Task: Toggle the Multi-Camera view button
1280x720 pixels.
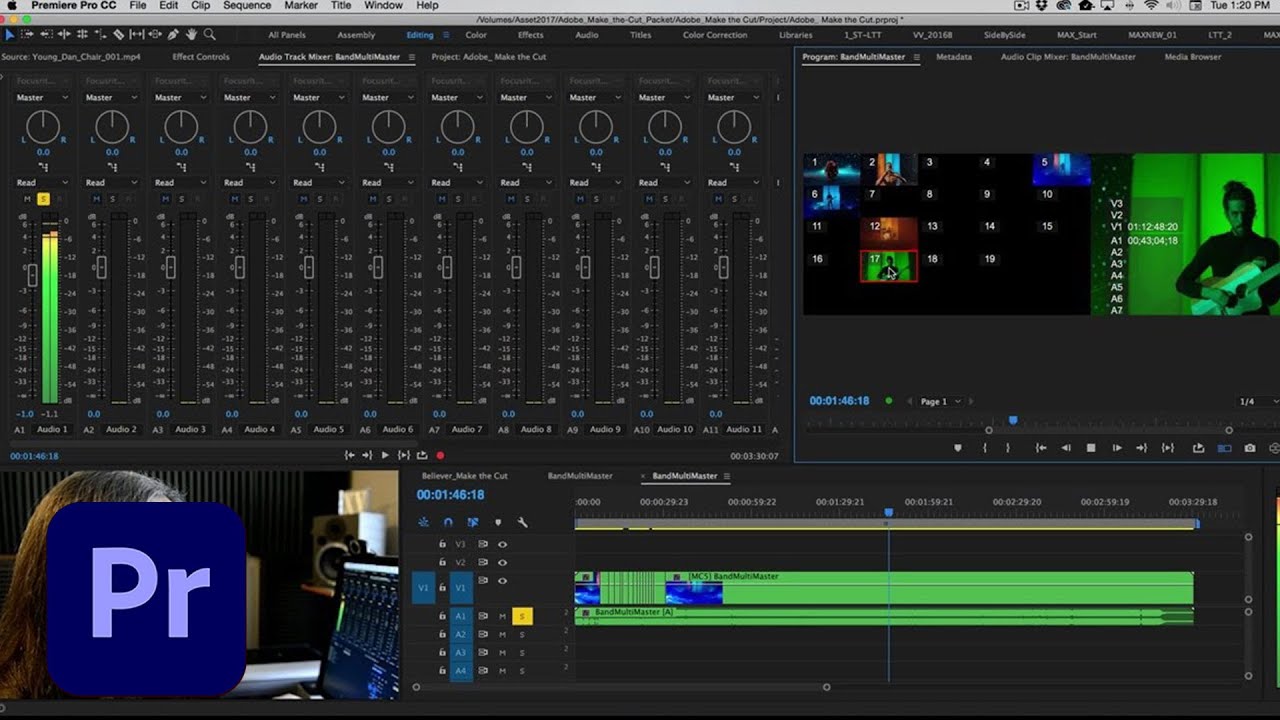Action: [1224, 448]
